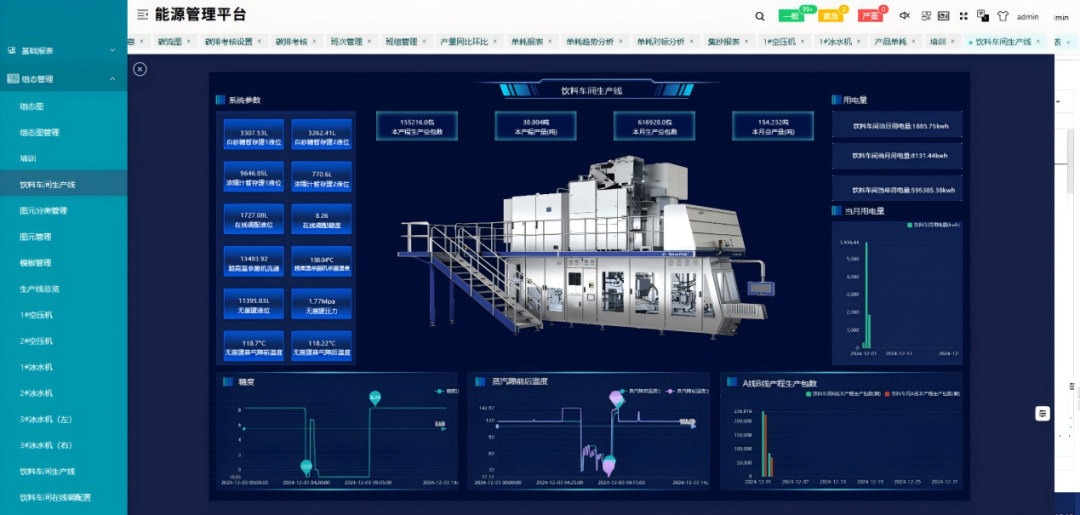The width and height of the screenshot is (1080, 515).
Task: Click the QR-code style icon in header
Action: (x=926, y=16)
